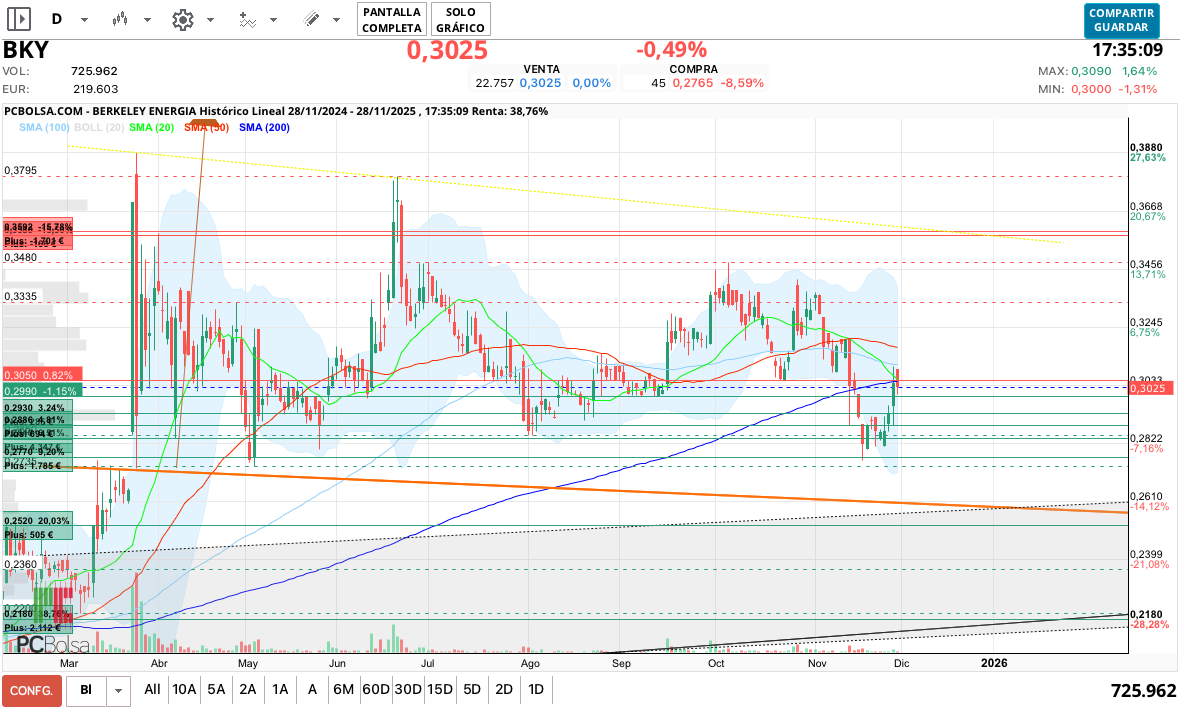Image resolution: width=1180 pixels, height=713 pixels.
Task: Select the pencil drawing tool icon
Action: tap(311, 19)
